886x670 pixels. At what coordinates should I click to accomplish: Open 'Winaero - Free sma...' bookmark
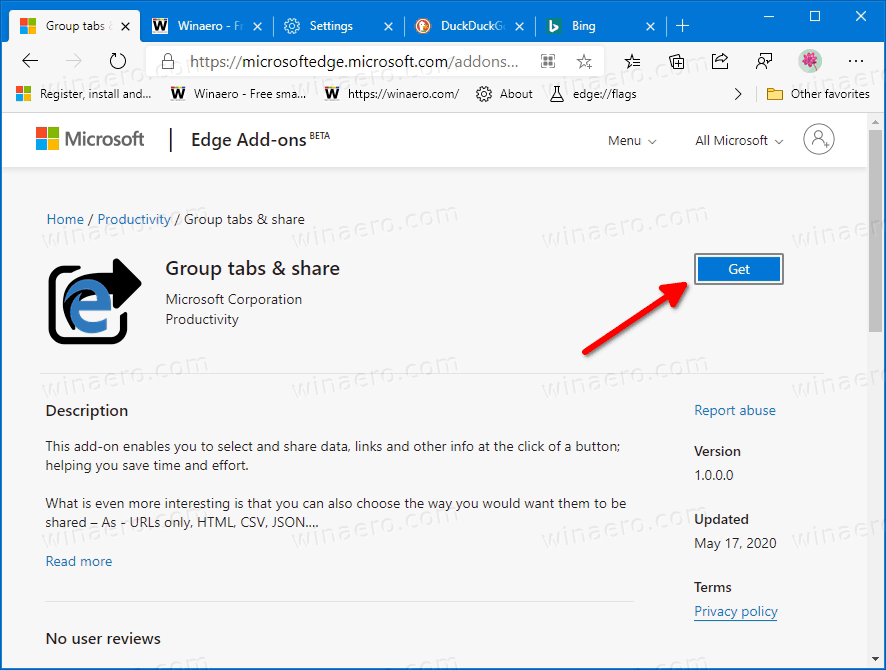[238, 94]
